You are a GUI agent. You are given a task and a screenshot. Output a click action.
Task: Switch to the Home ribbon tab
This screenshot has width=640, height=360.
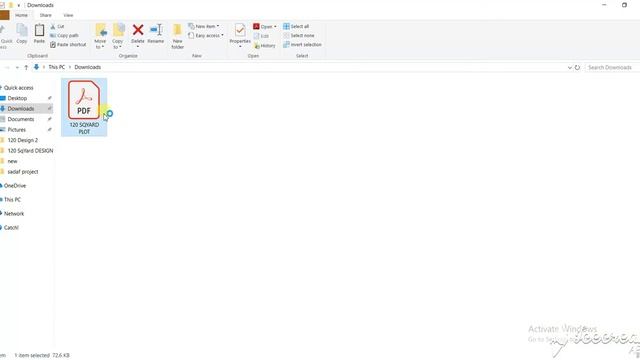click(21, 15)
